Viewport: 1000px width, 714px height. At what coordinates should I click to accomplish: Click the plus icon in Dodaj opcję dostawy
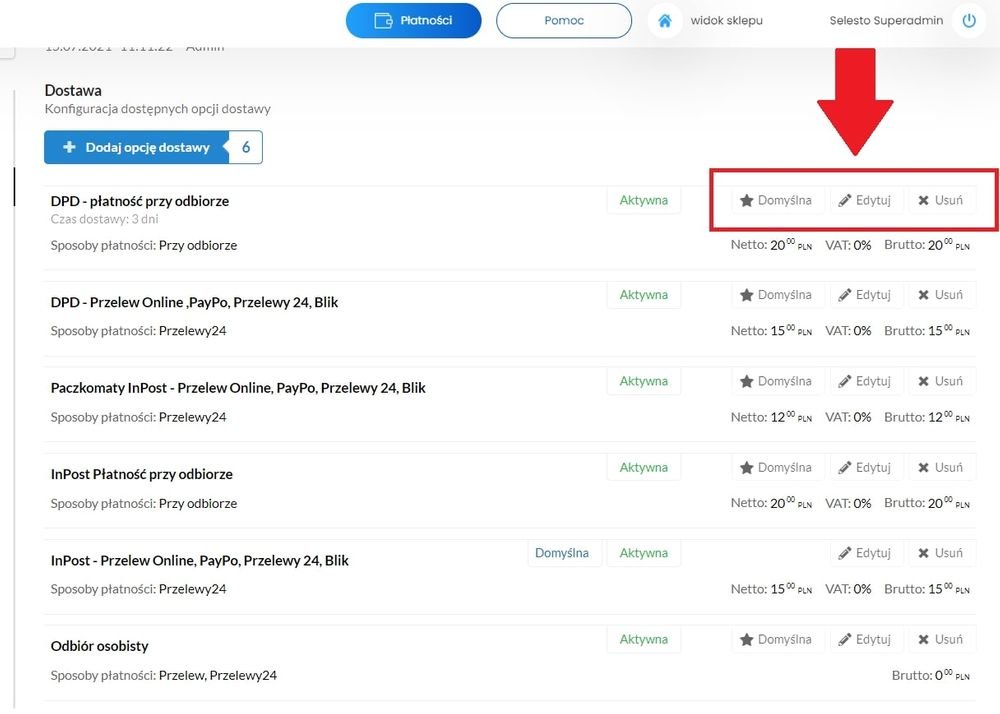coord(69,147)
